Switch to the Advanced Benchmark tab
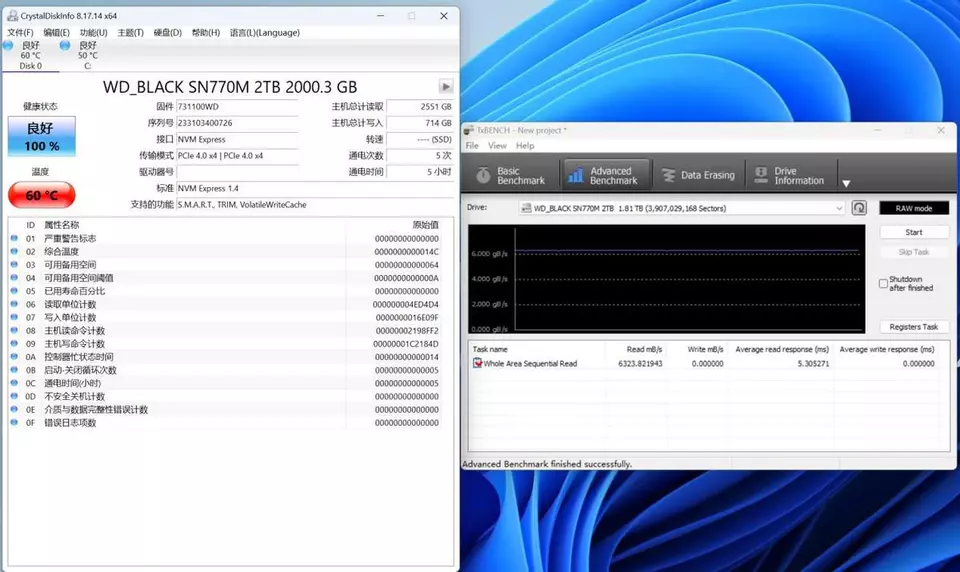Image resolution: width=960 pixels, height=572 pixels. (x=603, y=175)
